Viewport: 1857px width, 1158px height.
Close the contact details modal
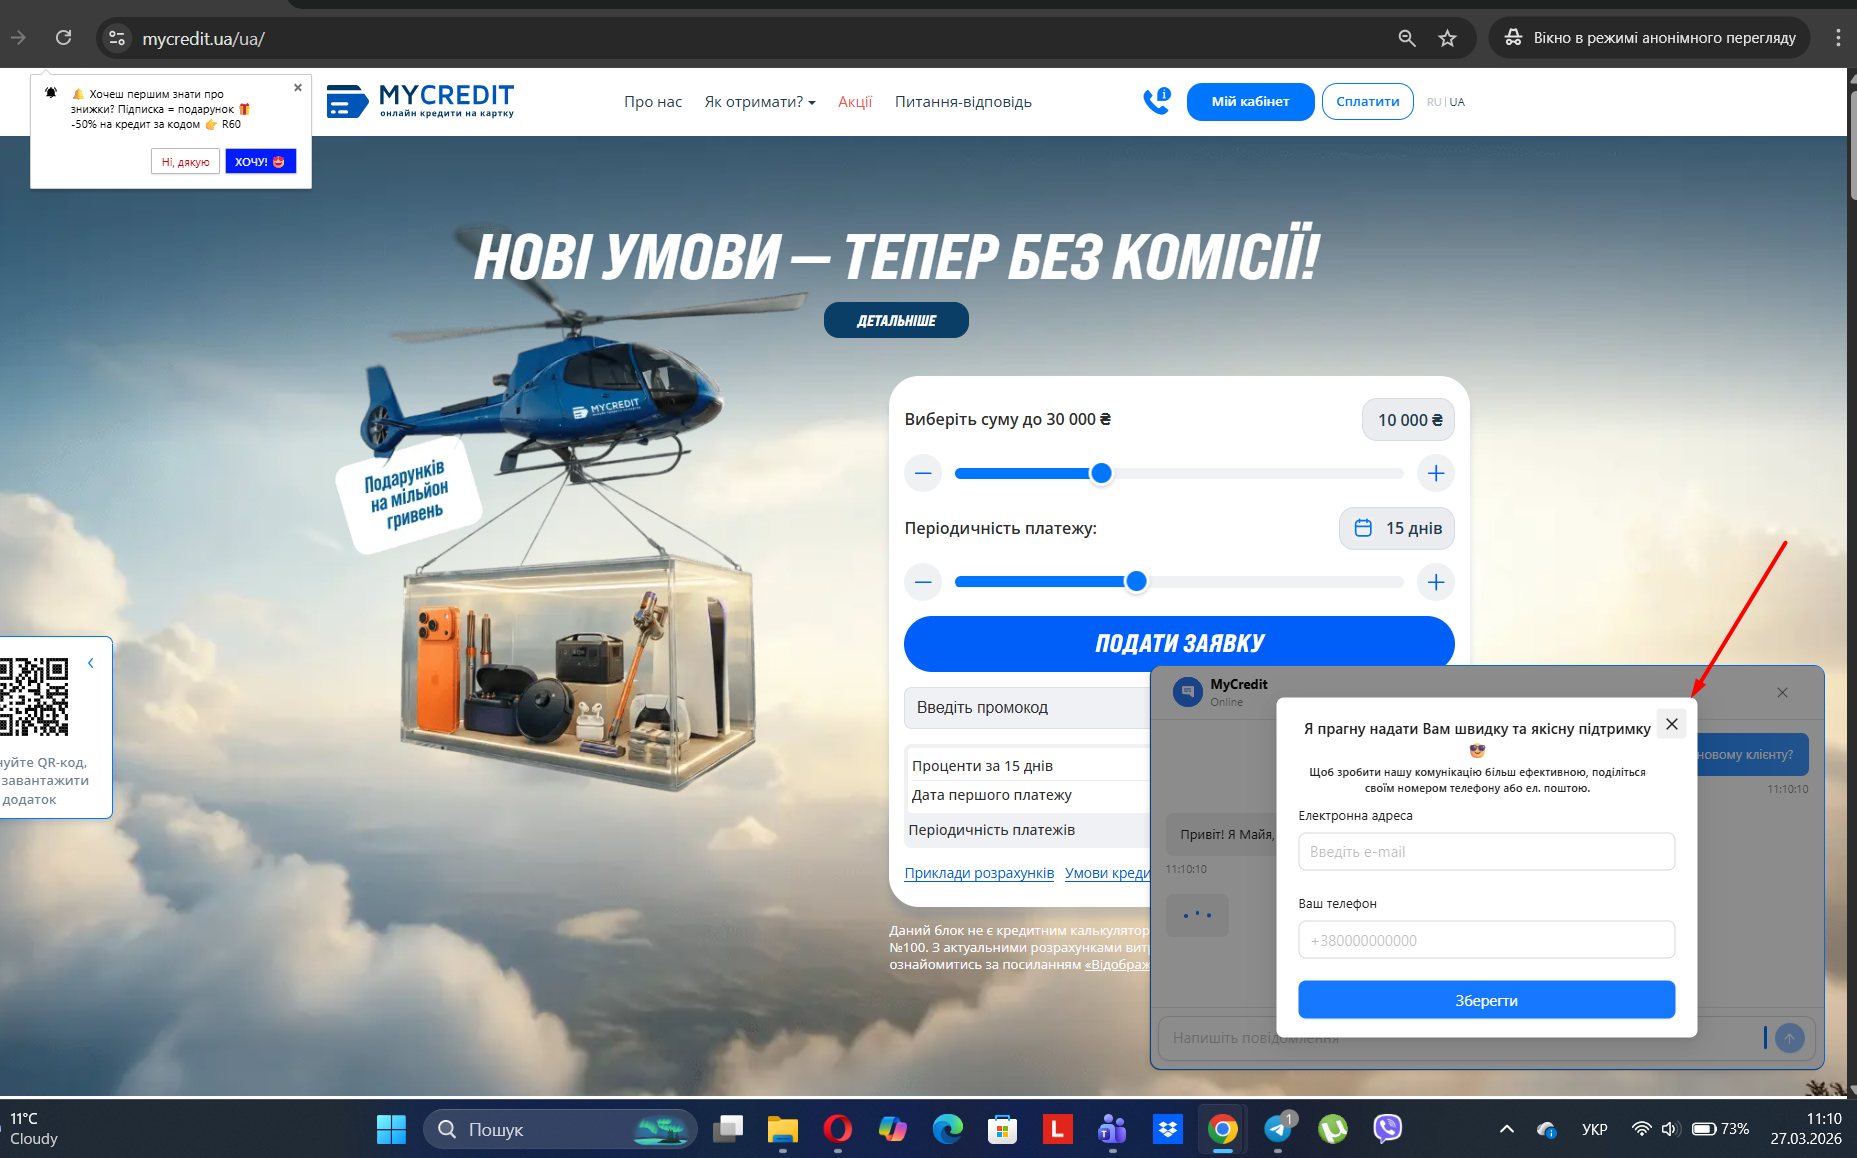(1672, 724)
